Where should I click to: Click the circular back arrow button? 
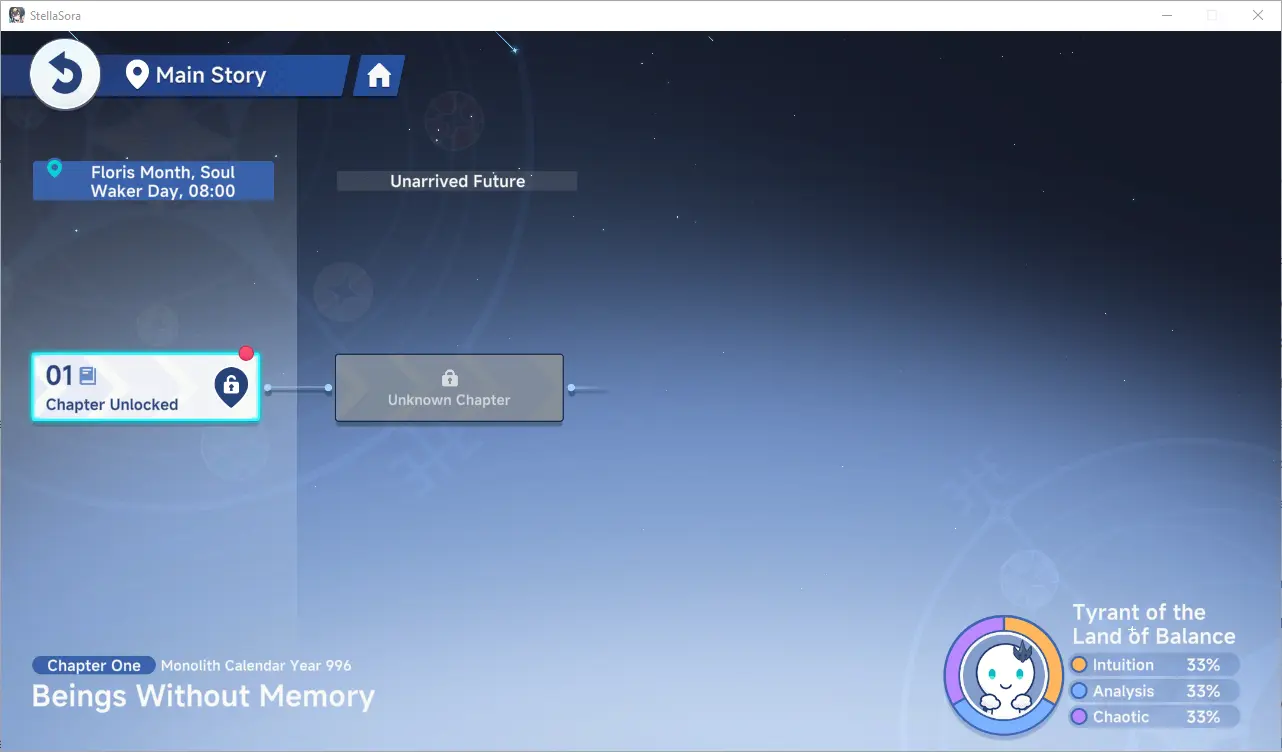pos(65,74)
